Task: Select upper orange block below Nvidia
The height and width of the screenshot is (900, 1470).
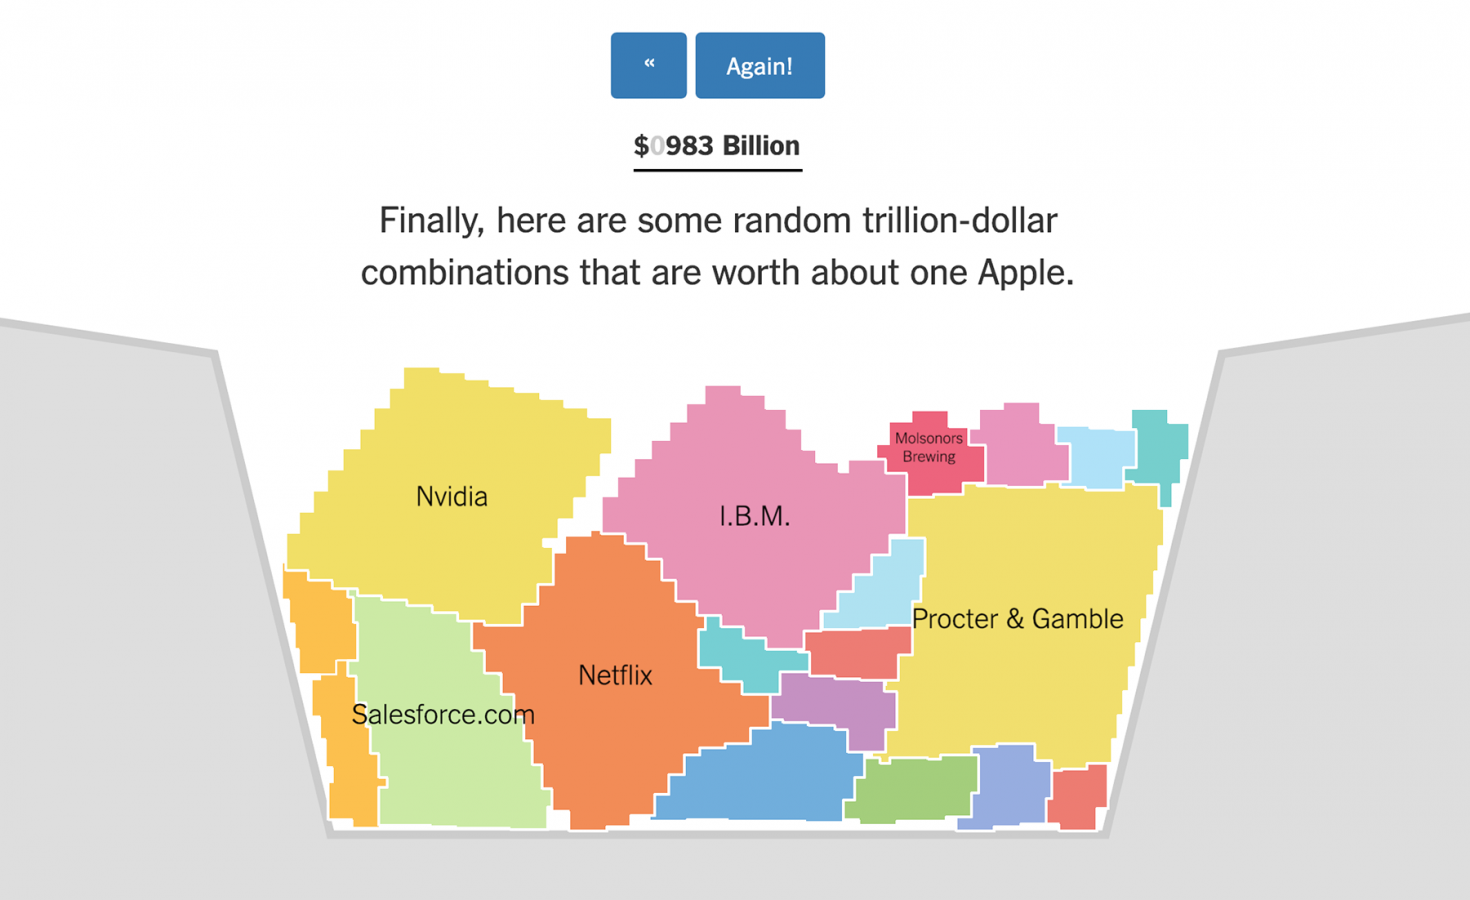Action: (320, 620)
